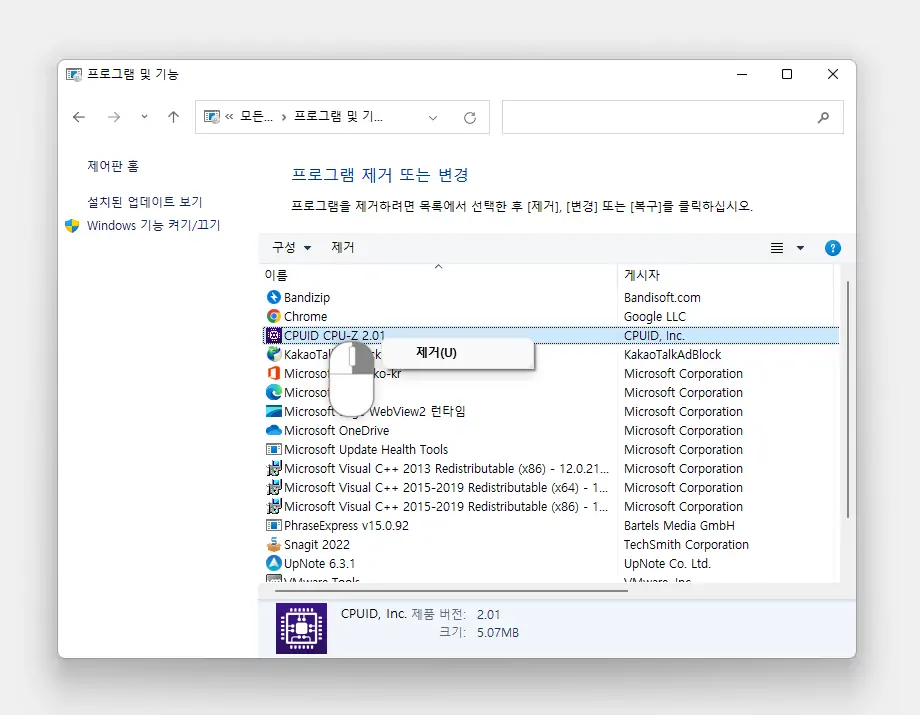Viewport: 920px width, 715px height.
Task: Click the Chrome icon in the list
Action: pyautogui.click(x=274, y=316)
